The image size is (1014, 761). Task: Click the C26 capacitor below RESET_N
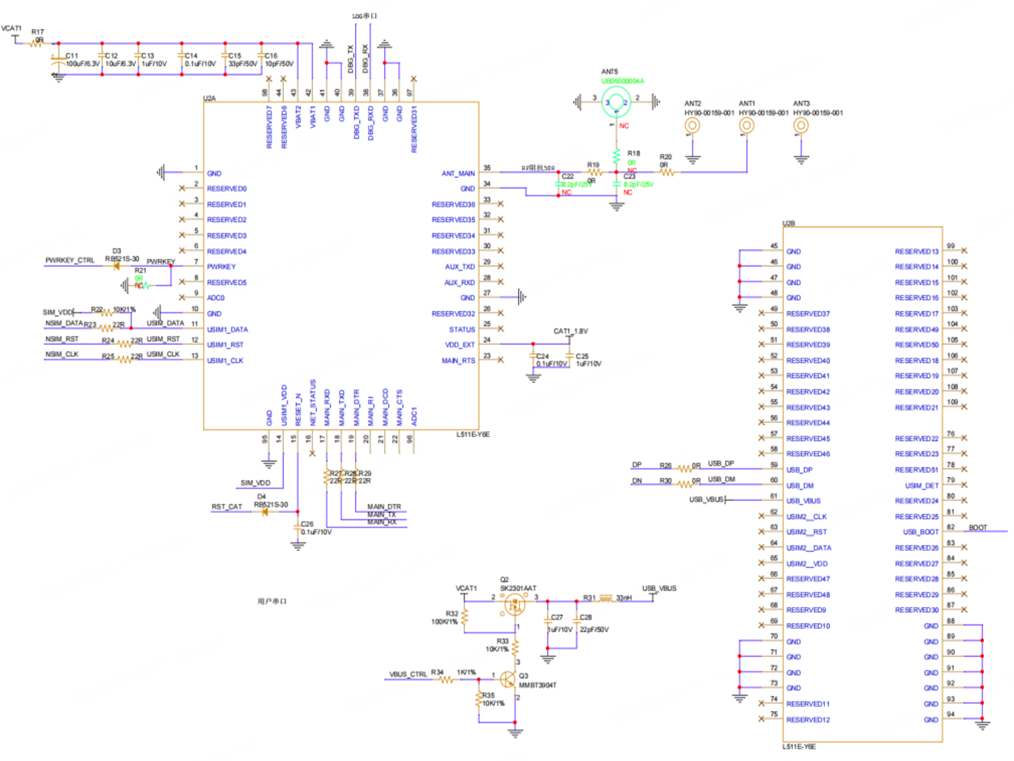point(297,528)
